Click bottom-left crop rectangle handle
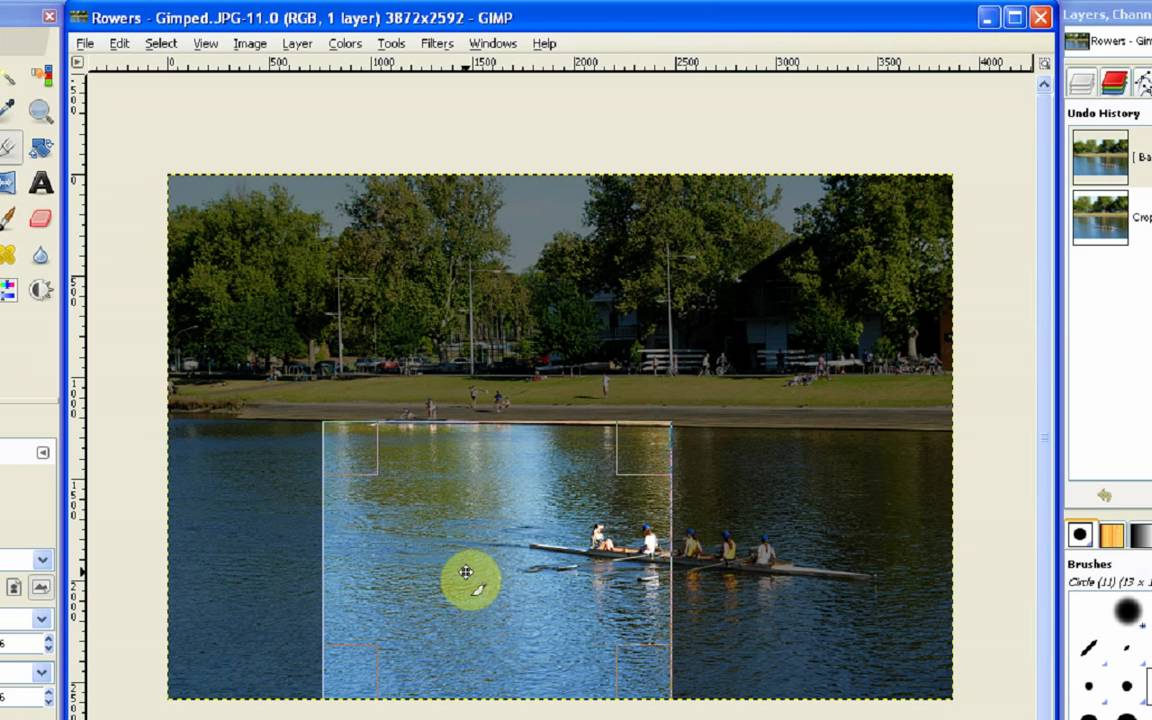The width and height of the screenshot is (1152, 720). [x=350, y=671]
